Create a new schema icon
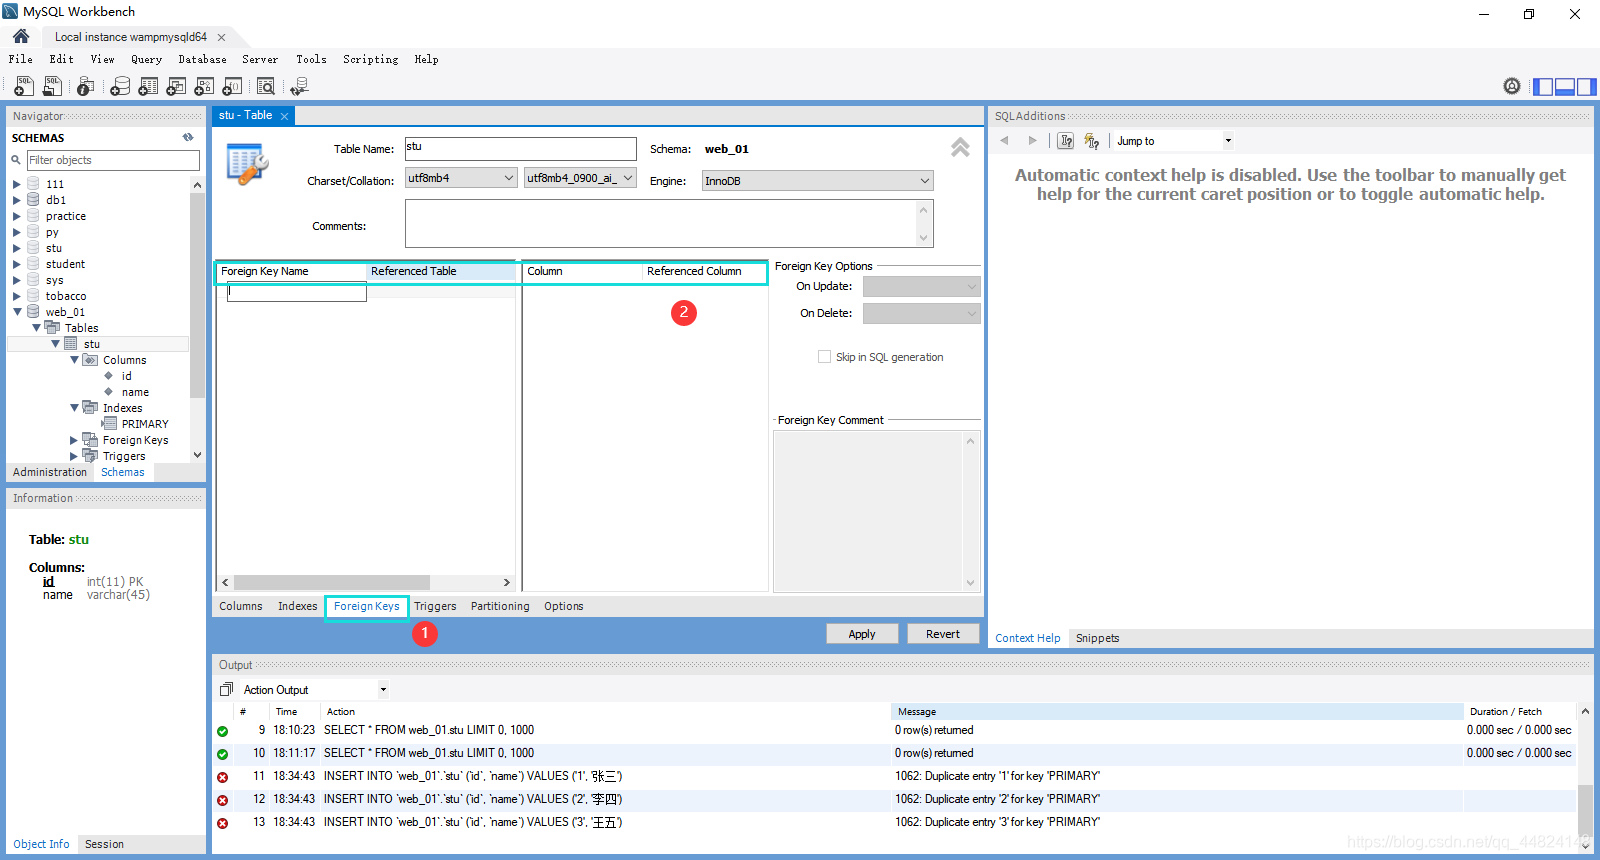The image size is (1600, 860). [120, 87]
